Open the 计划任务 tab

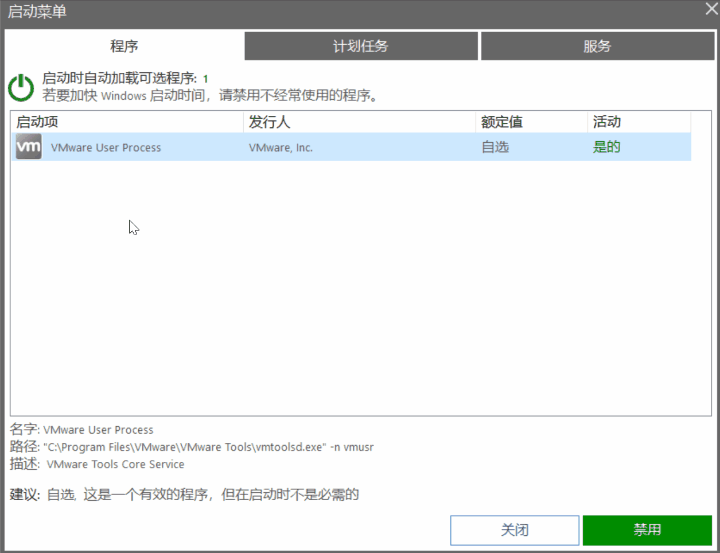click(x=361, y=46)
